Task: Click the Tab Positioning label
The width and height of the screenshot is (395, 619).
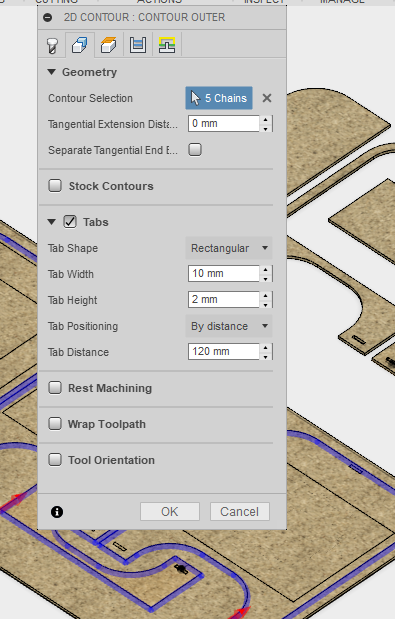Action: pyautogui.click(x=83, y=326)
